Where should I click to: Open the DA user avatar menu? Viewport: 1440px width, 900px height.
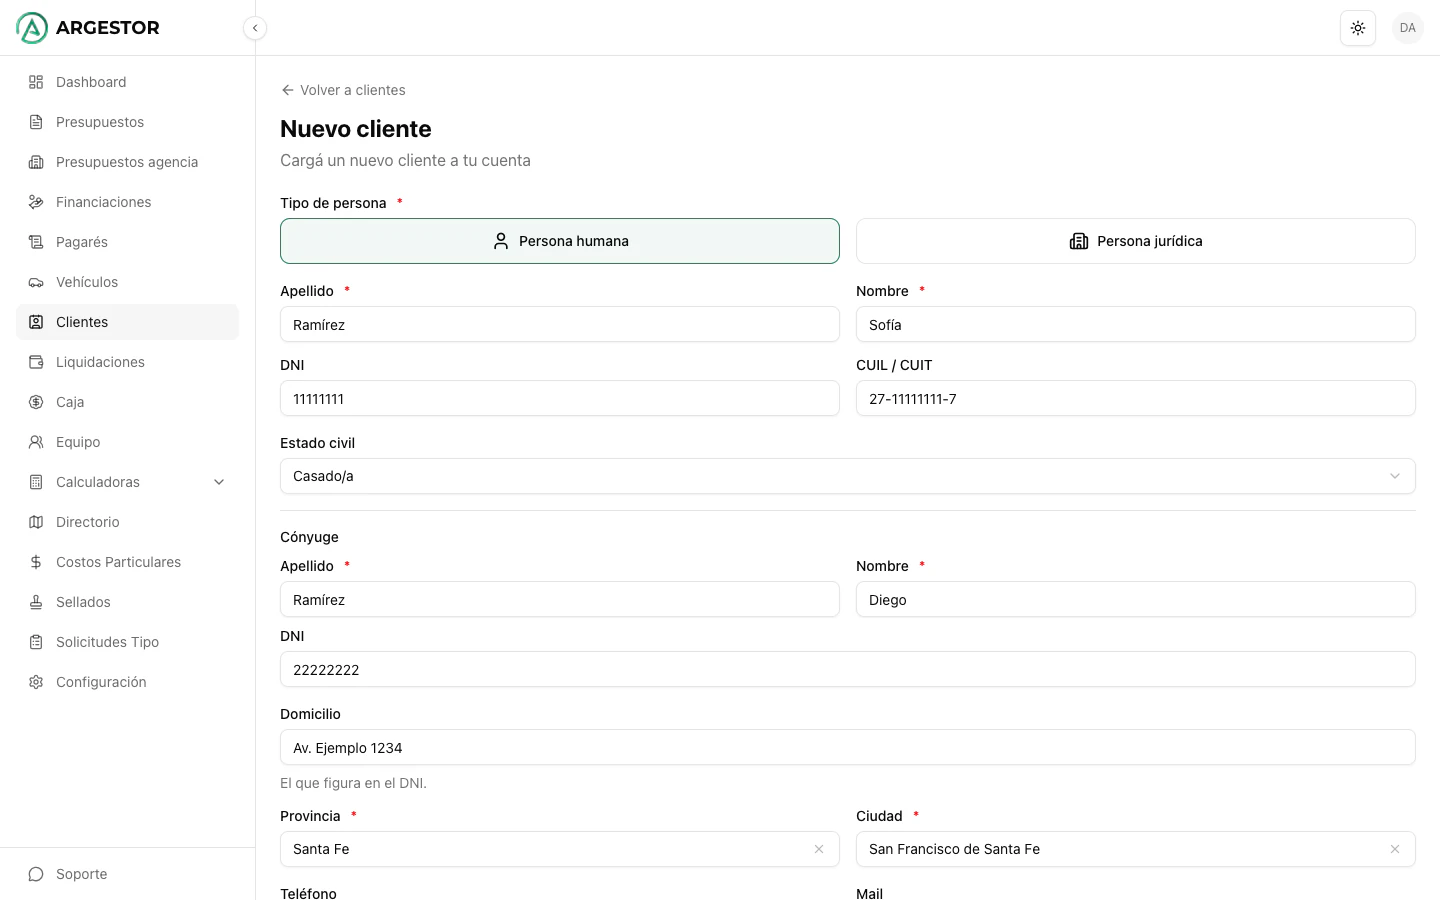[x=1408, y=28]
